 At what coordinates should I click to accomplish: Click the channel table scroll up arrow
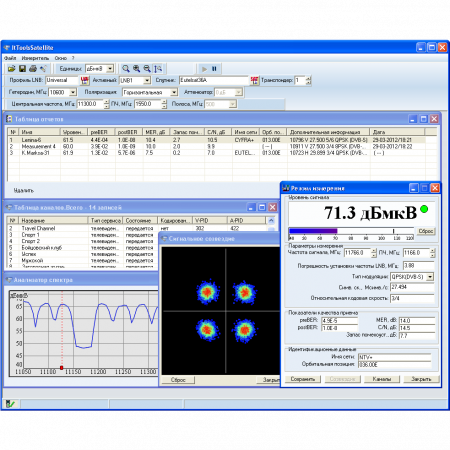[271, 220]
